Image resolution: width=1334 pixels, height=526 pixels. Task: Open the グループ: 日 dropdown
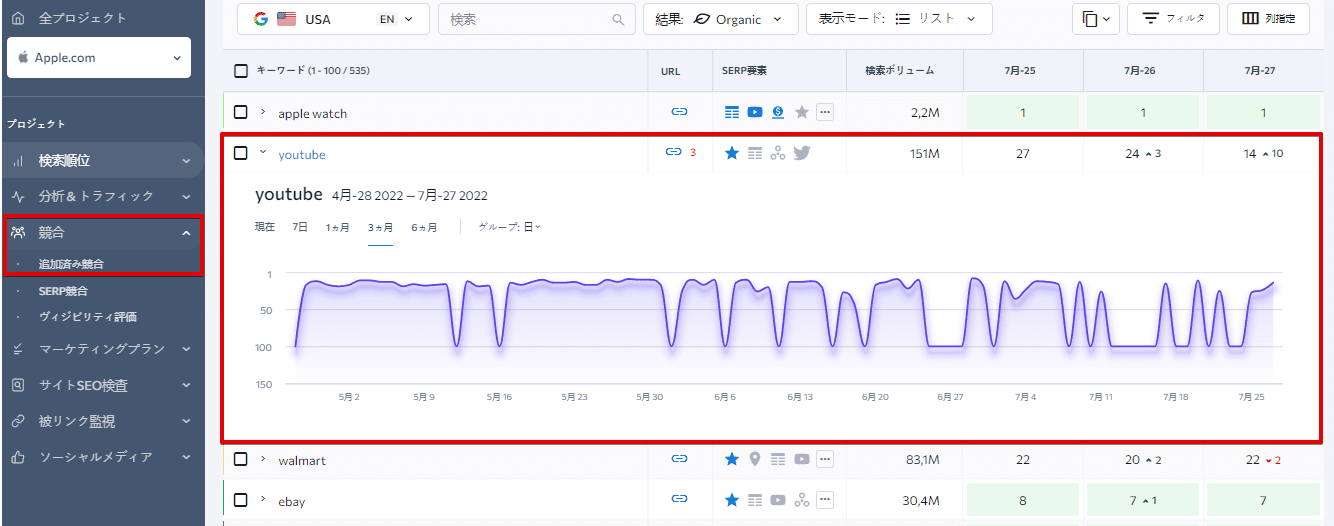coord(510,227)
